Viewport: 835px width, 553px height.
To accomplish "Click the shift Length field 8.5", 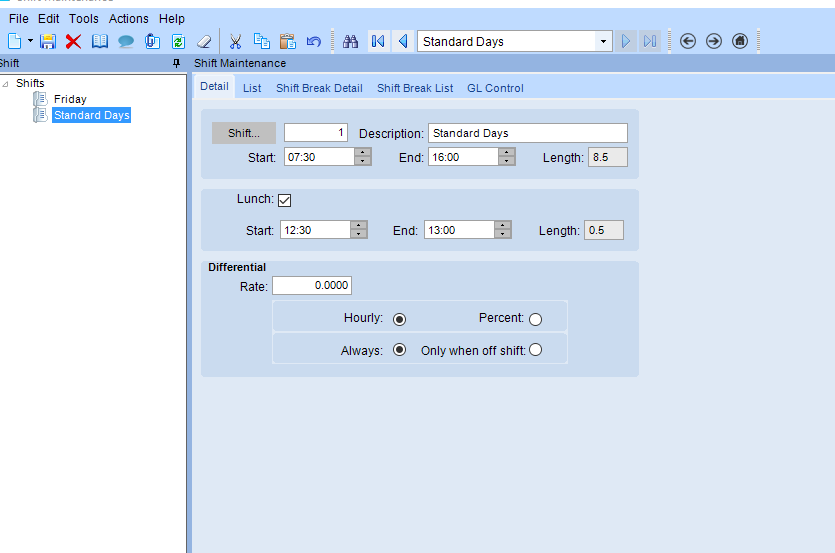I will coord(608,157).
